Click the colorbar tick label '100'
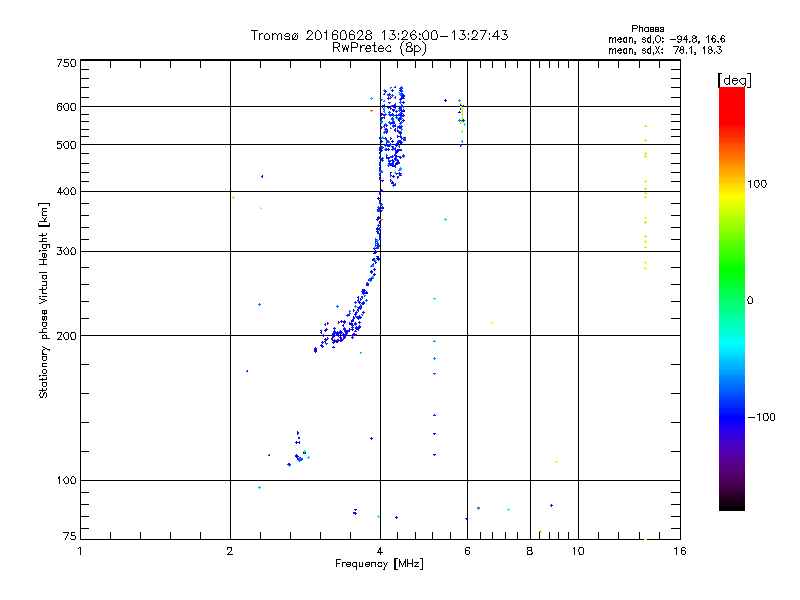The width and height of the screenshot is (800, 600). [757, 184]
